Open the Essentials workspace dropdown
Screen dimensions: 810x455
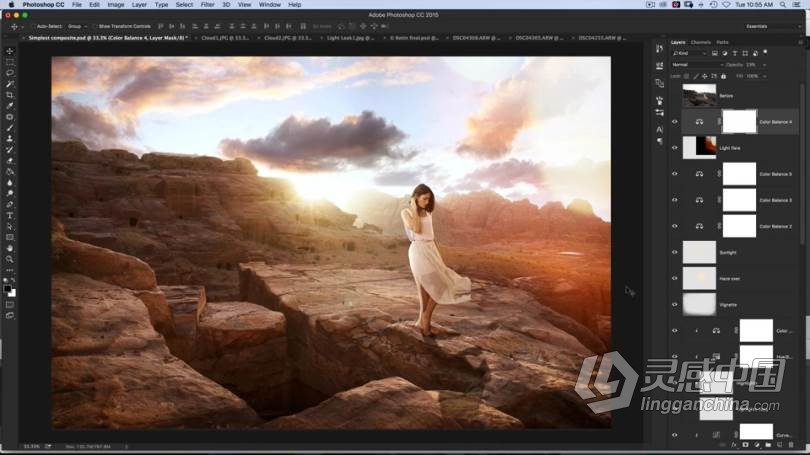coord(773,26)
